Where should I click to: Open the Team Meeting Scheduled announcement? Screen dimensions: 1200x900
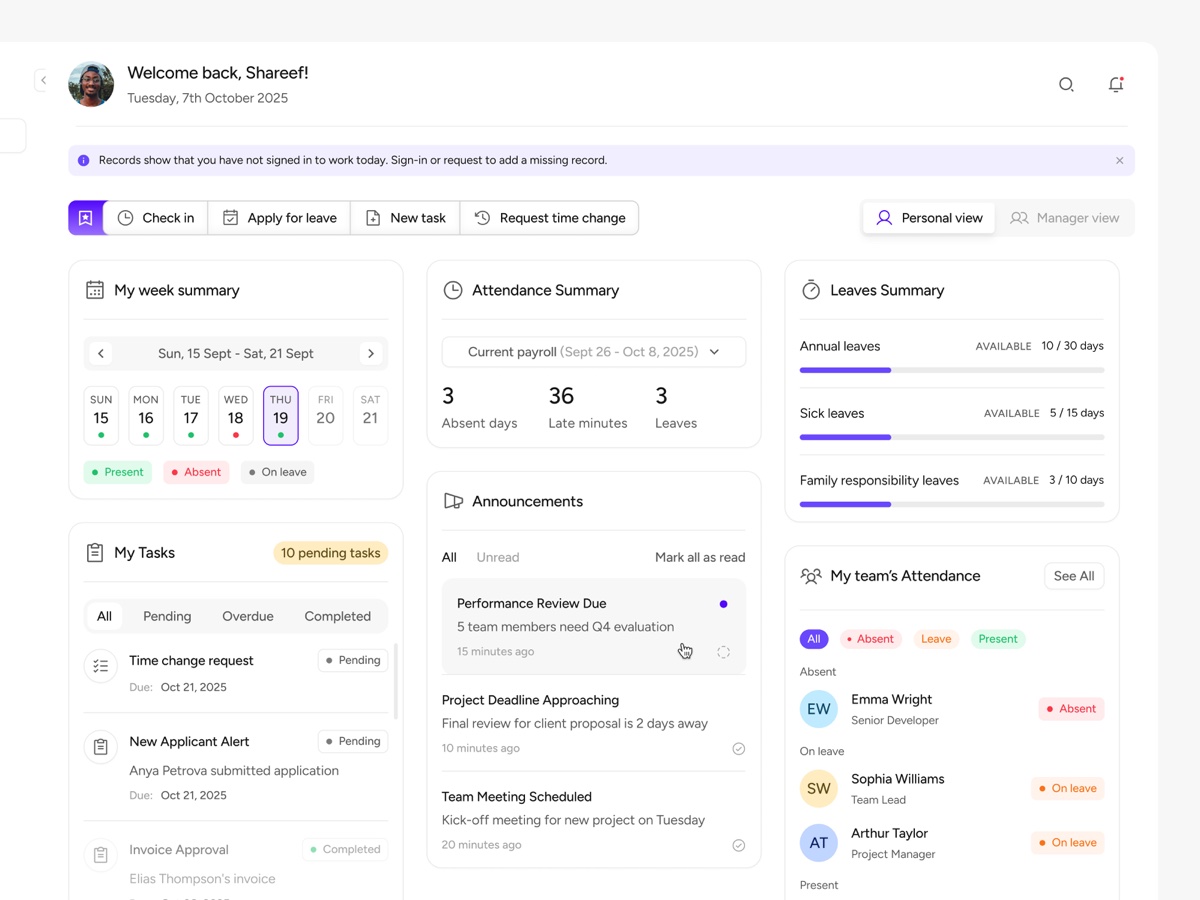(x=594, y=820)
